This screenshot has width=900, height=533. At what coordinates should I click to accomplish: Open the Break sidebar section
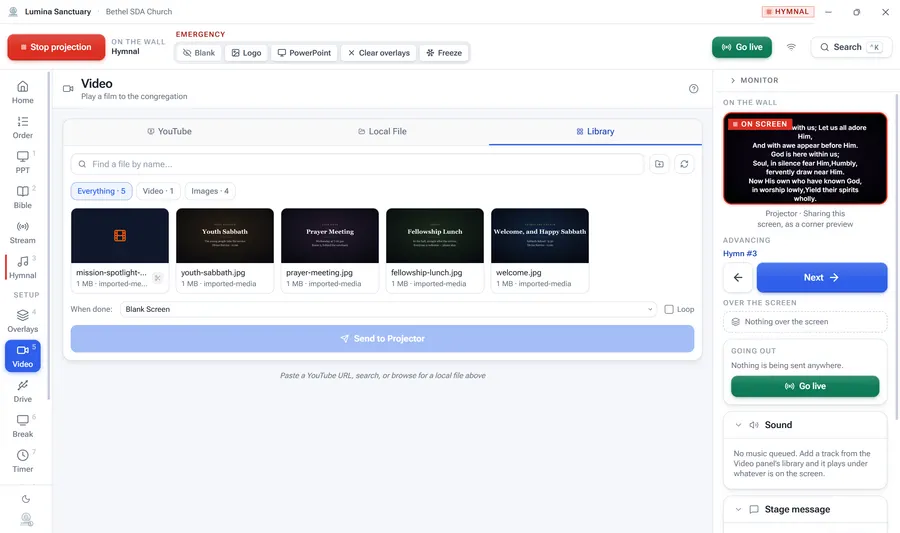click(22, 426)
